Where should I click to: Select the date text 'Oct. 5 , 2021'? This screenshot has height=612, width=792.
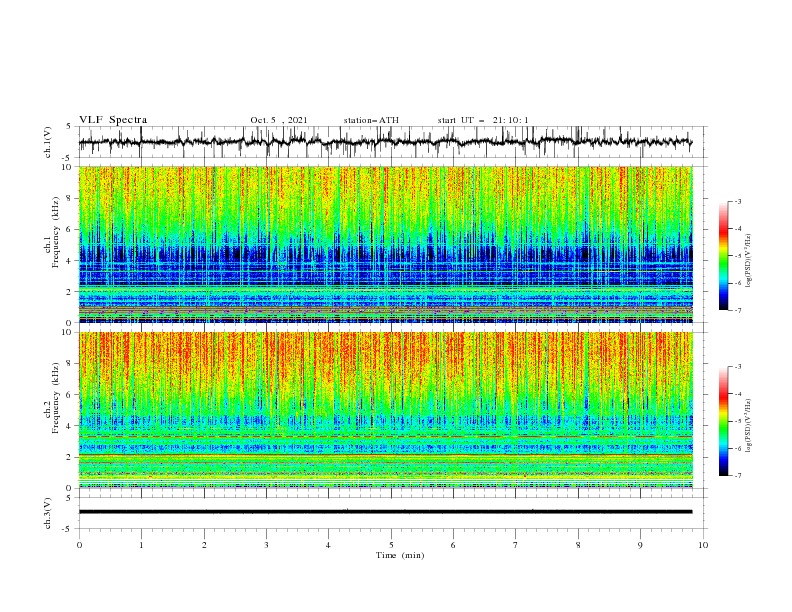click(x=279, y=120)
